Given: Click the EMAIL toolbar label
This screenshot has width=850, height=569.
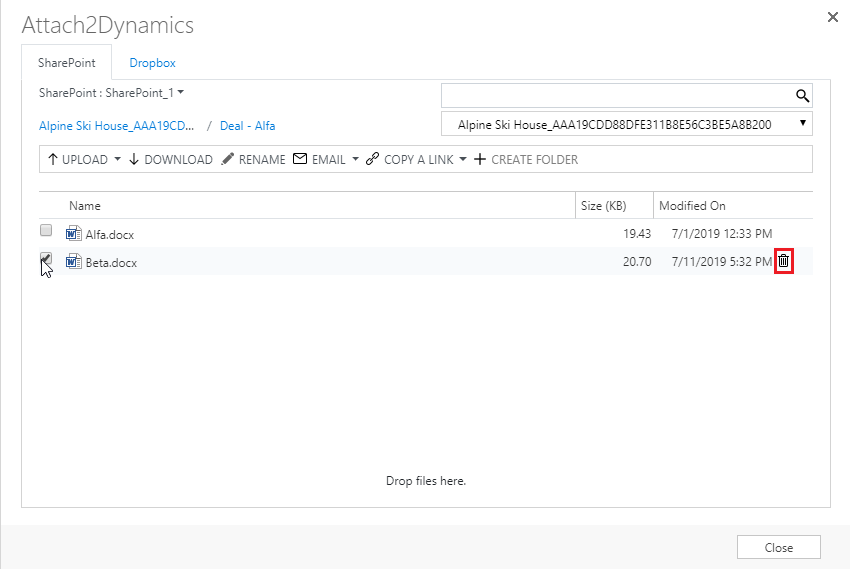Looking at the screenshot, I should pos(329,160).
